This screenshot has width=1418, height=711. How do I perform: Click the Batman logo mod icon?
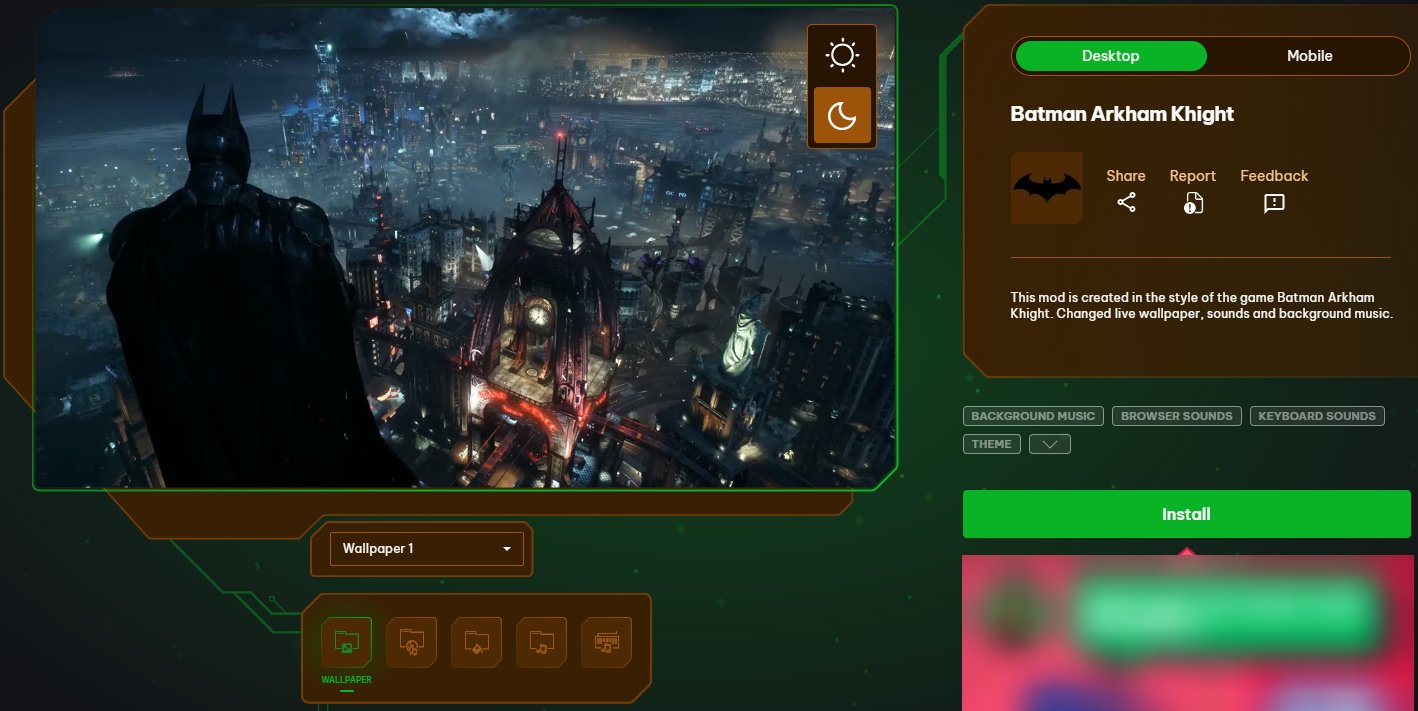(1046, 188)
